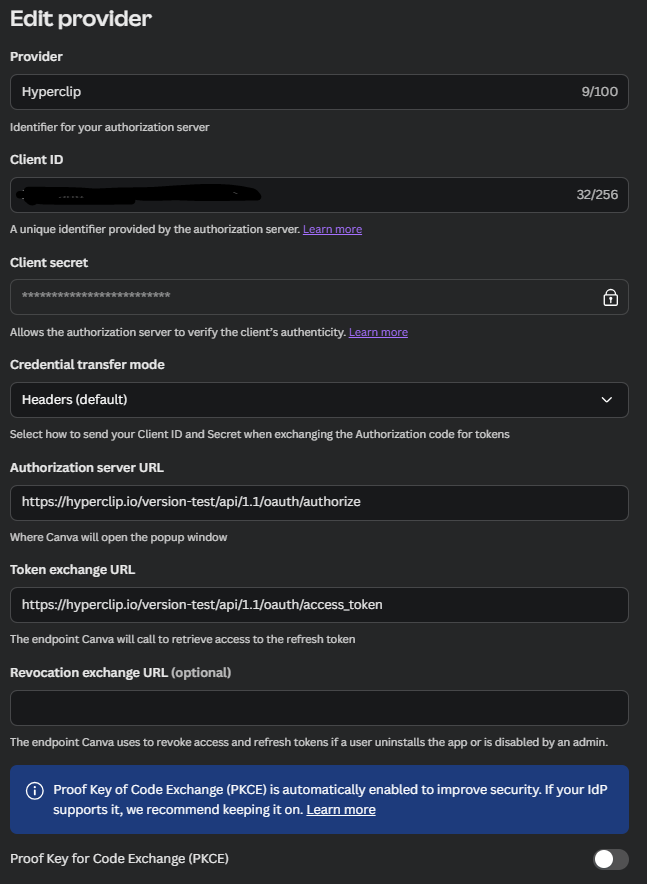Click the chevron arrow on Credential transfer mode
Viewport: 647px width, 884px height.
click(x=607, y=400)
